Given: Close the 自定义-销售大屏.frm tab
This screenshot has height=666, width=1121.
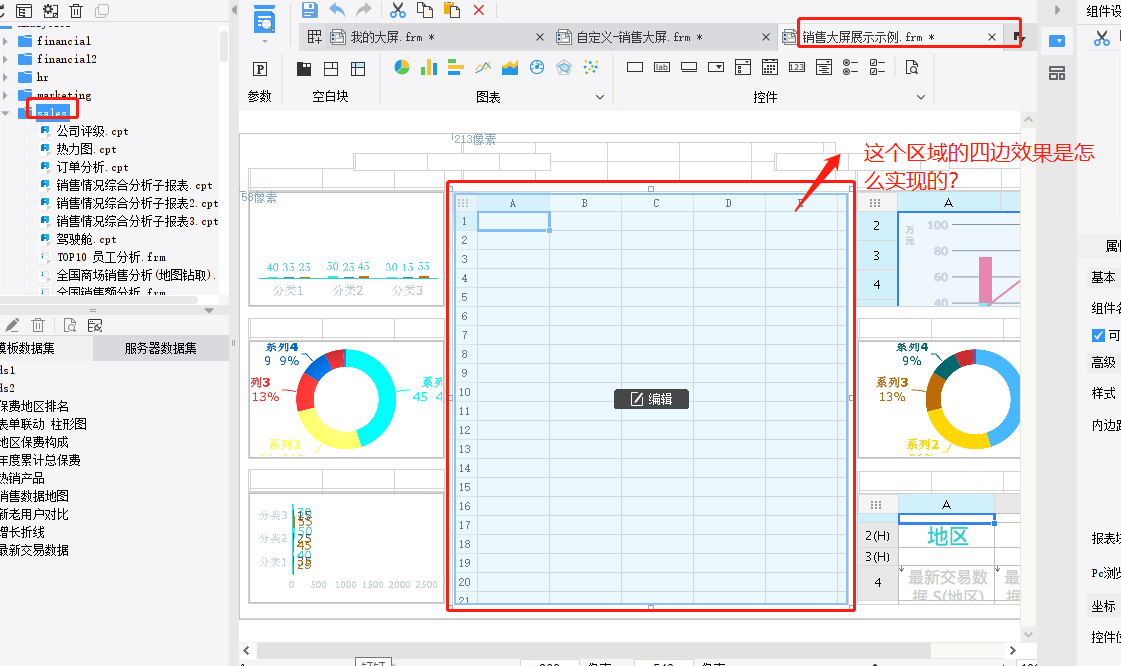Looking at the screenshot, I should point(766,37).
